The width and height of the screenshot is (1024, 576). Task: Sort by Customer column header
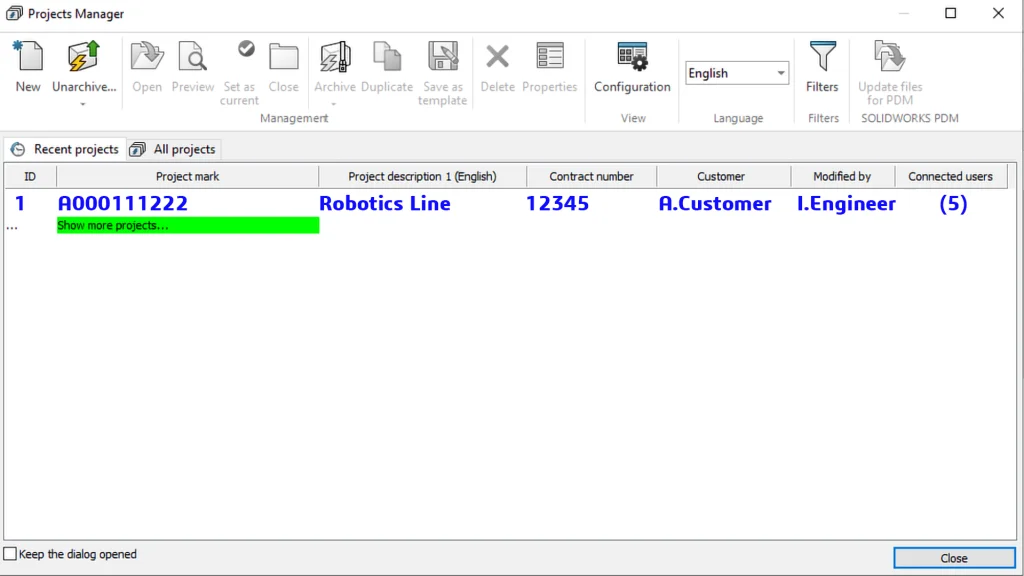point(721,176)
